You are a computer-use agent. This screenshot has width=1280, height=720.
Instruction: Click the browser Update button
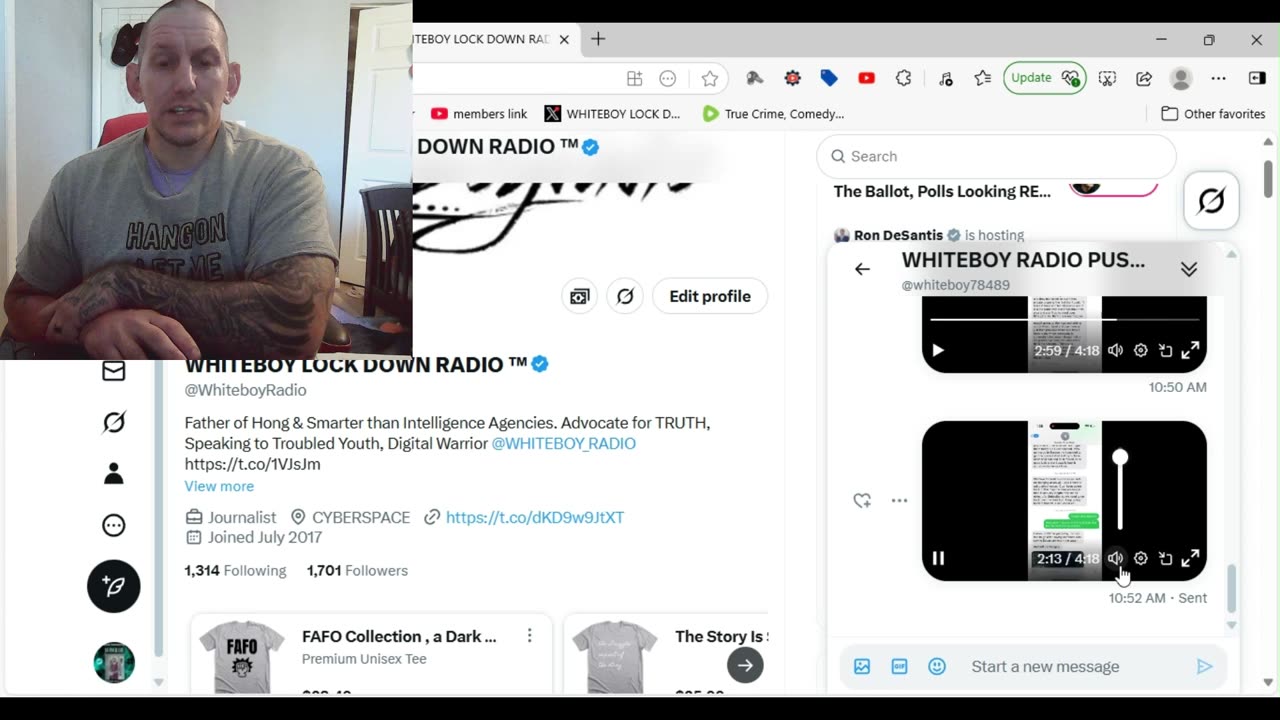(x=1044, y=78)
